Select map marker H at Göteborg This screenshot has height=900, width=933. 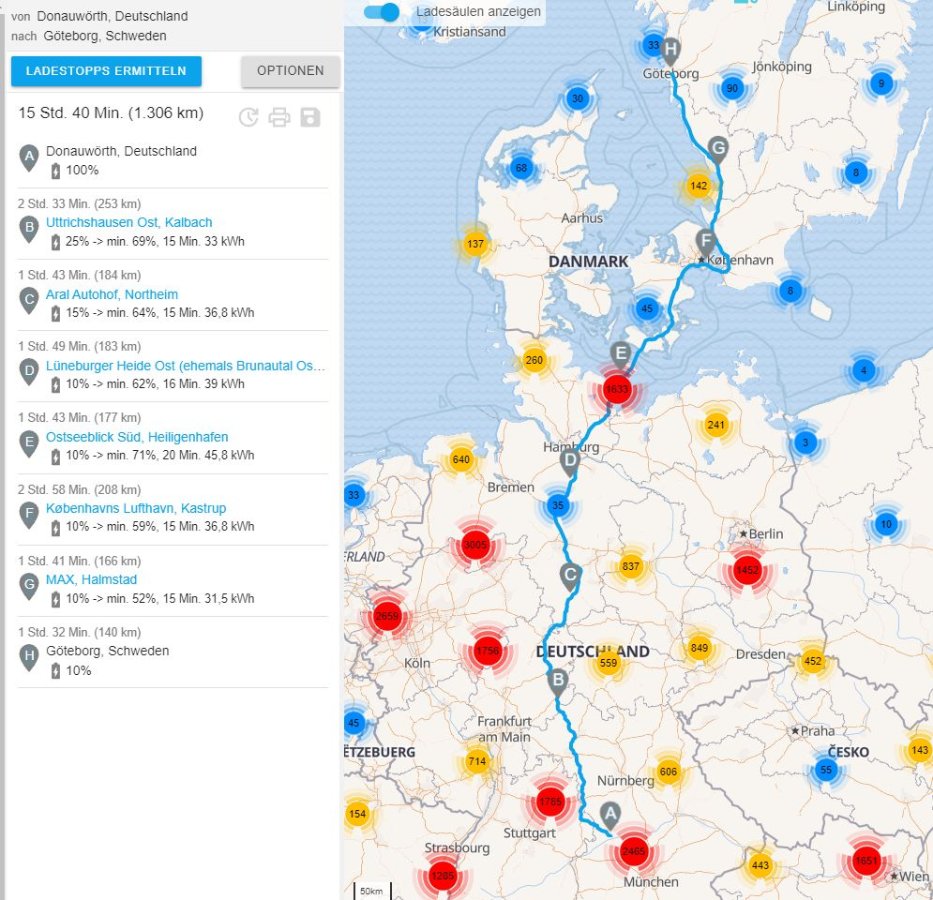click(671, 48)
